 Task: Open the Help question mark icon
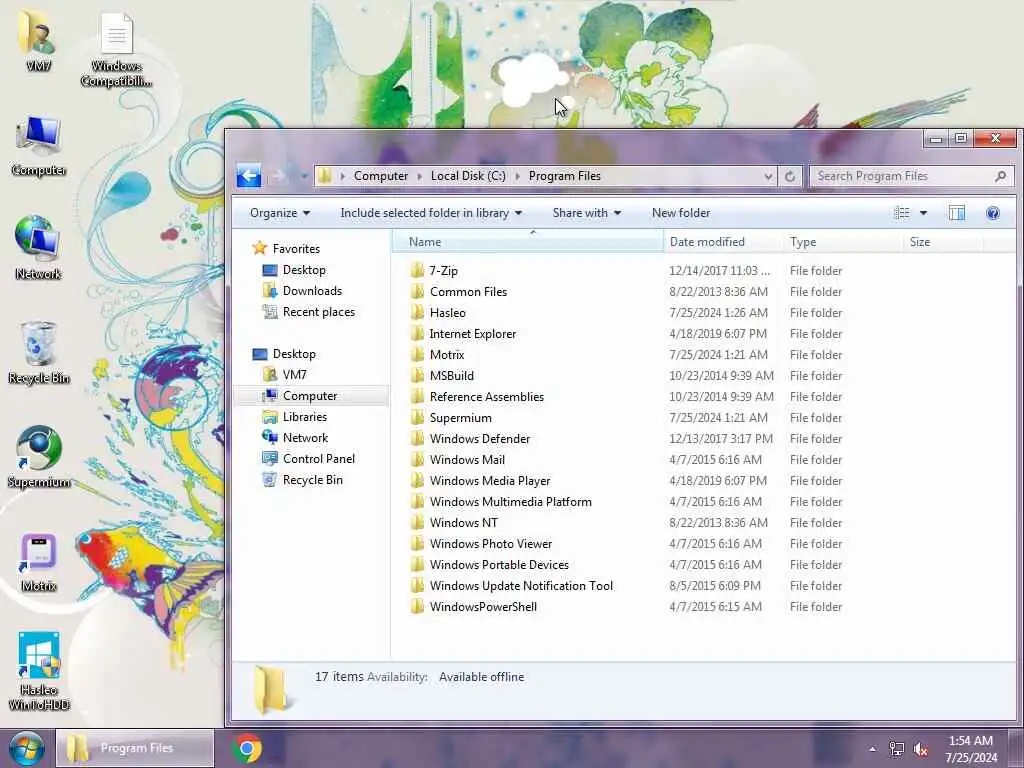coord(993,213)
